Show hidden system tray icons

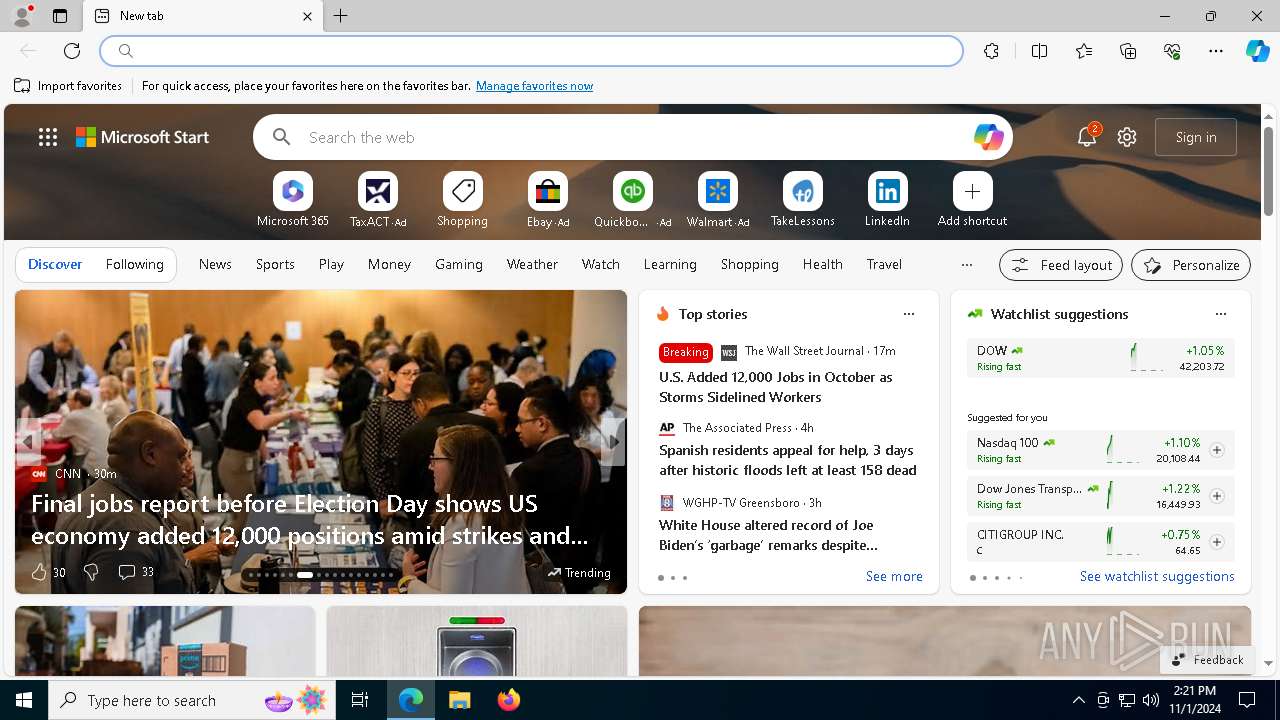tap(1078, 700)
